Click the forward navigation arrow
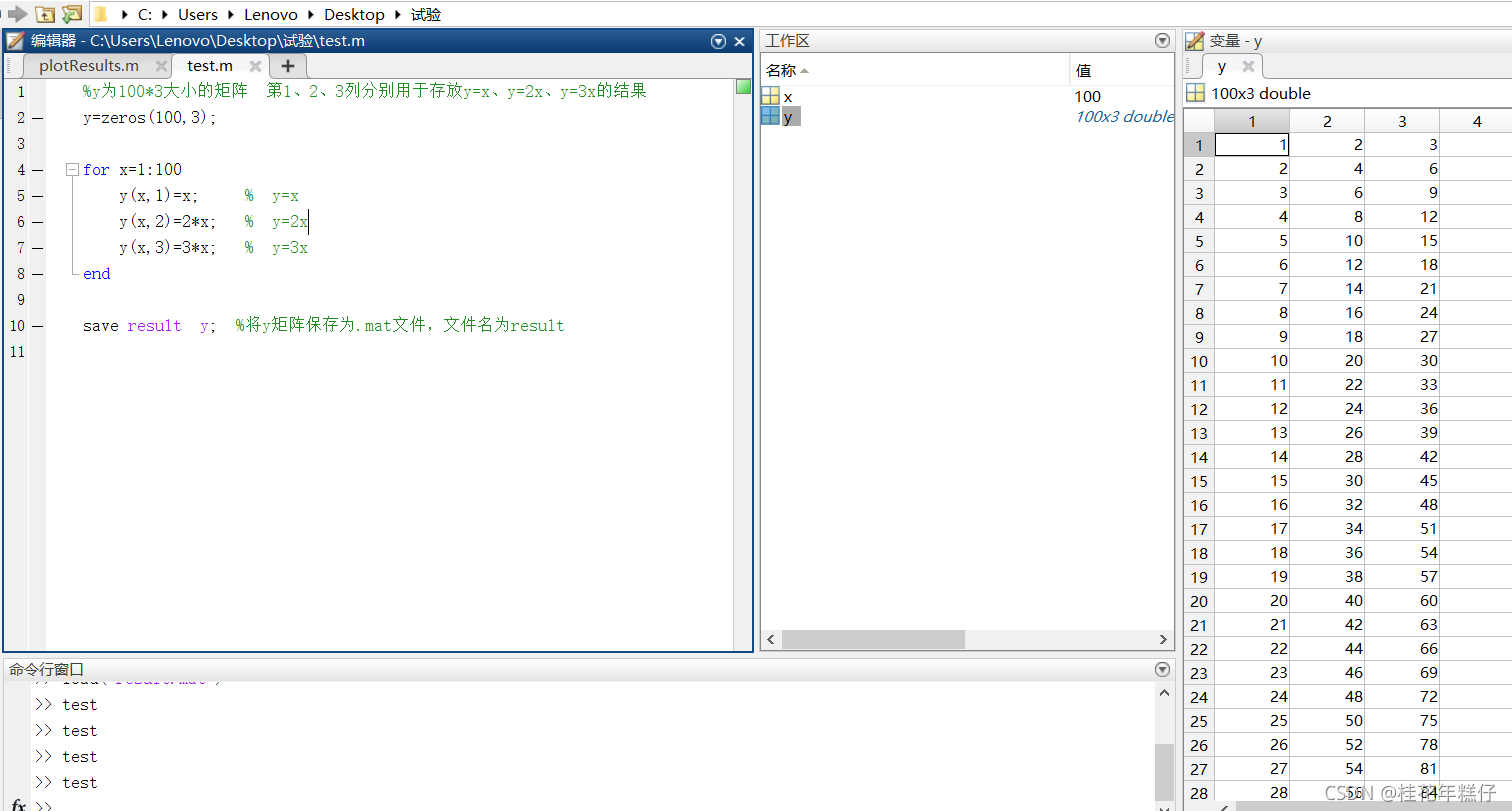1512x811 pixels. click(x=17, y=14)
